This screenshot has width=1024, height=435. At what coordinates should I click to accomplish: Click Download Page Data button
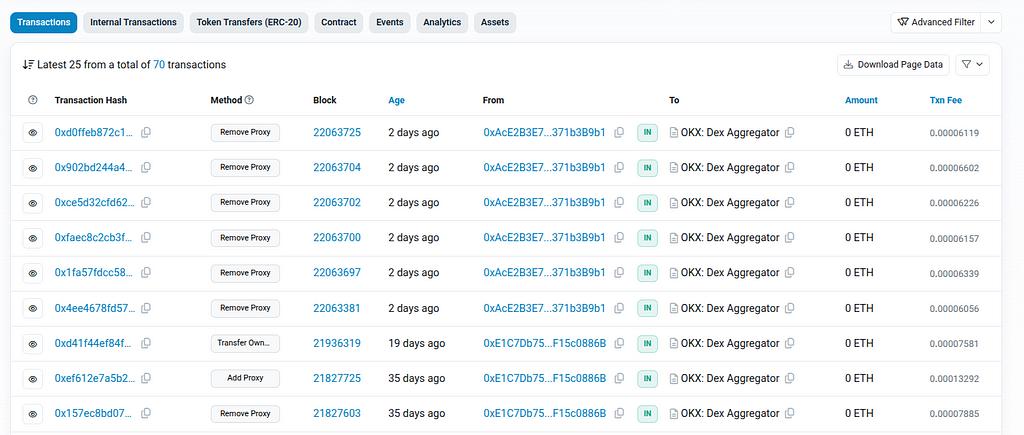893,65
